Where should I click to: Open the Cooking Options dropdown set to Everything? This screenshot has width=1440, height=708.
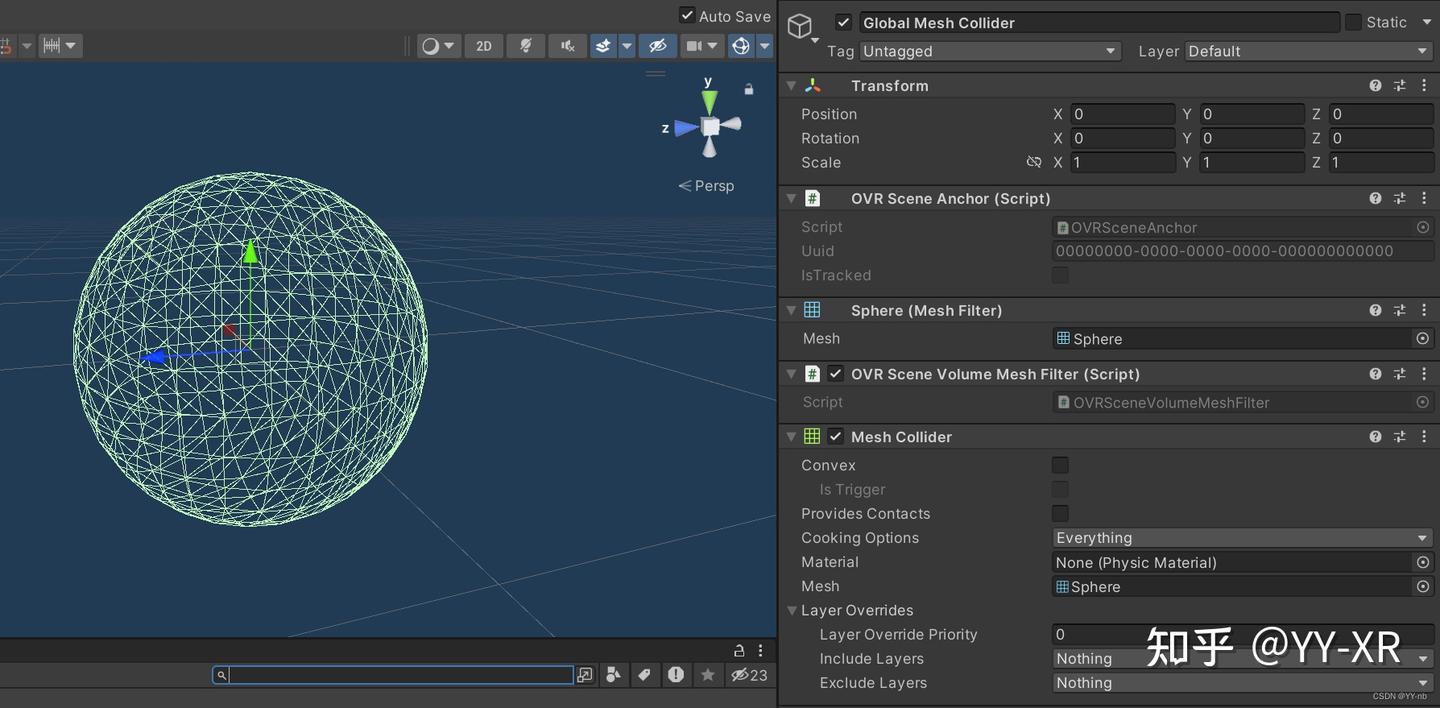tap(1242, 537)
